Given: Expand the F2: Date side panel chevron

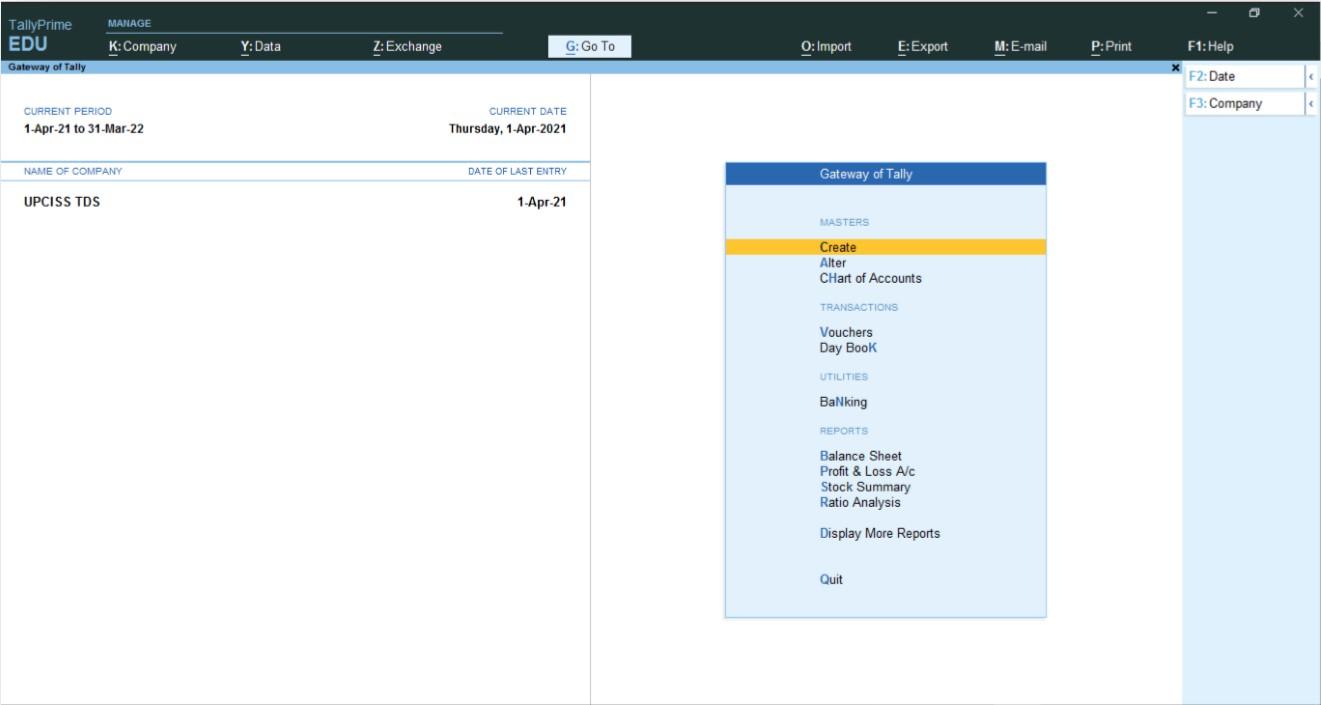Looking at the screenshot, I should [x=1312, y=75].
